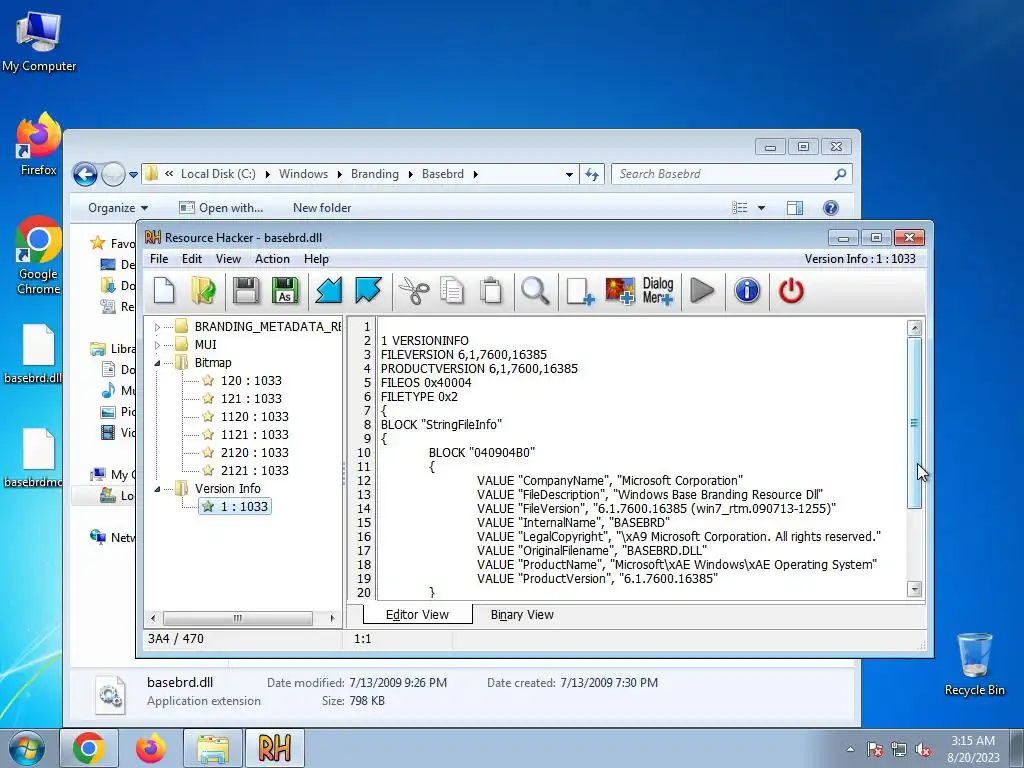Click the Add image resource icon
The width and height of the screenshot is (1024, 768).
tap(620, 291)
